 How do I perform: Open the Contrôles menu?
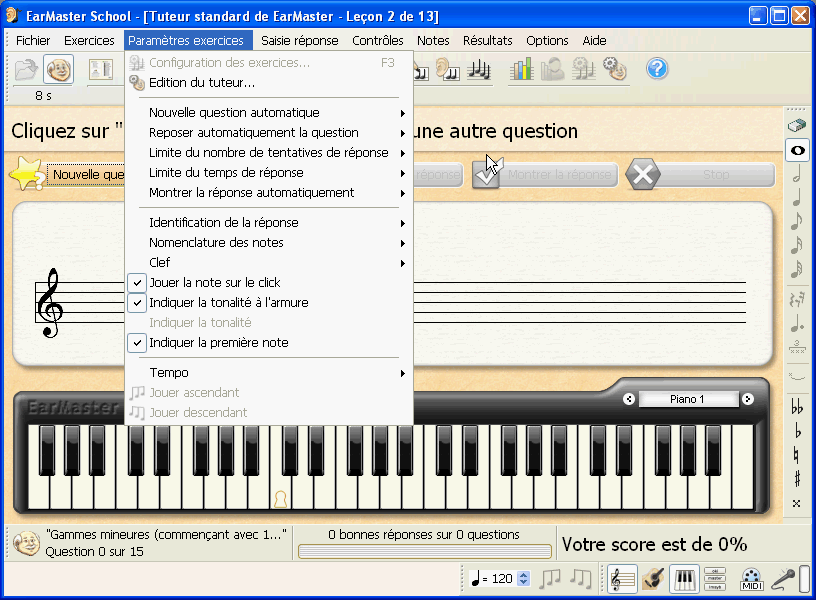378,41
